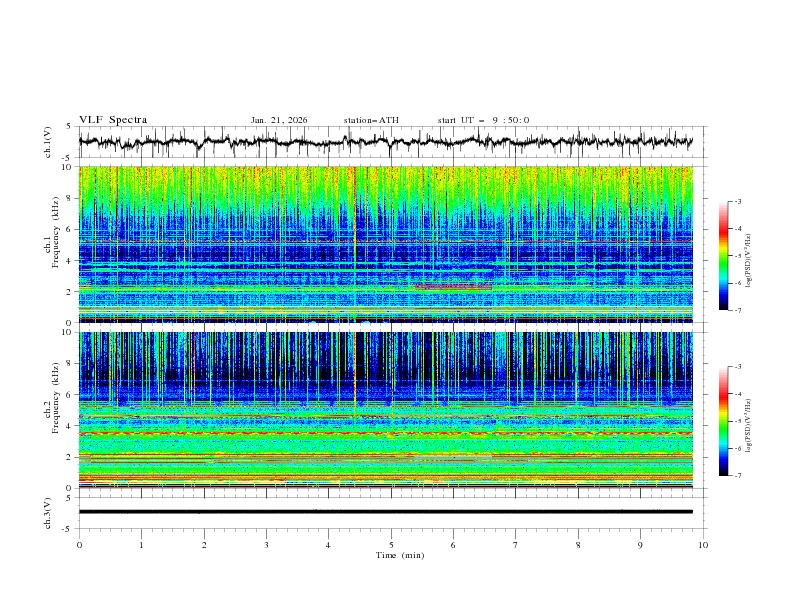Viewport: 792px width, 612px height.
Task: Click the ch.2 color bar "log(PSD)(V²/Hz)" label
Action: [x=749, y=425]
